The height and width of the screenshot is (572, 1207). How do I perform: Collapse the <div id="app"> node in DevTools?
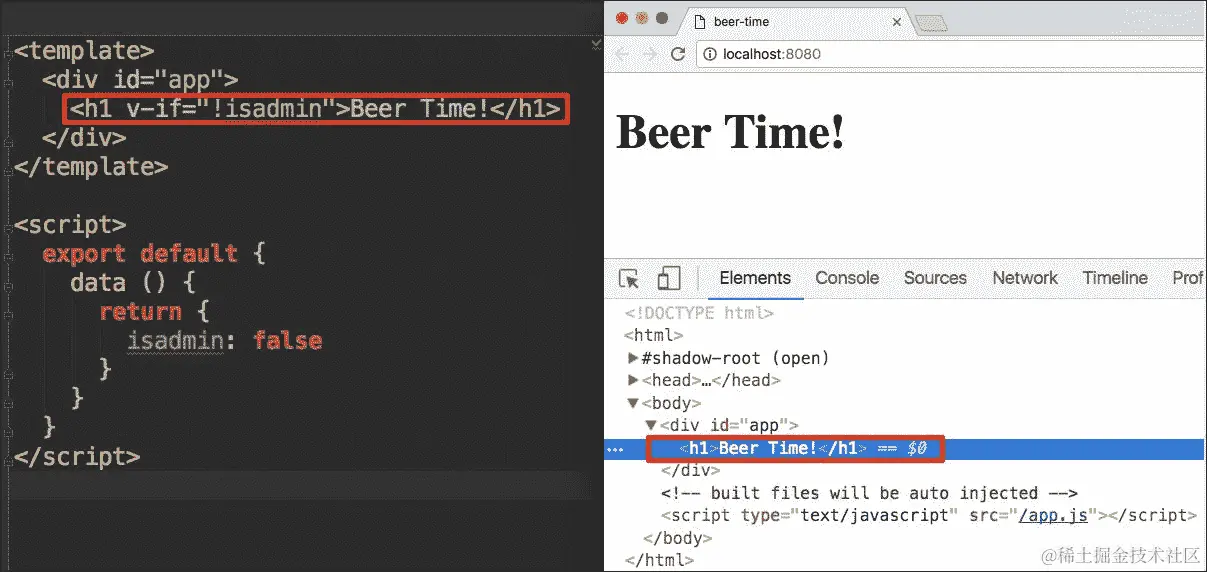tap(651, 425)
